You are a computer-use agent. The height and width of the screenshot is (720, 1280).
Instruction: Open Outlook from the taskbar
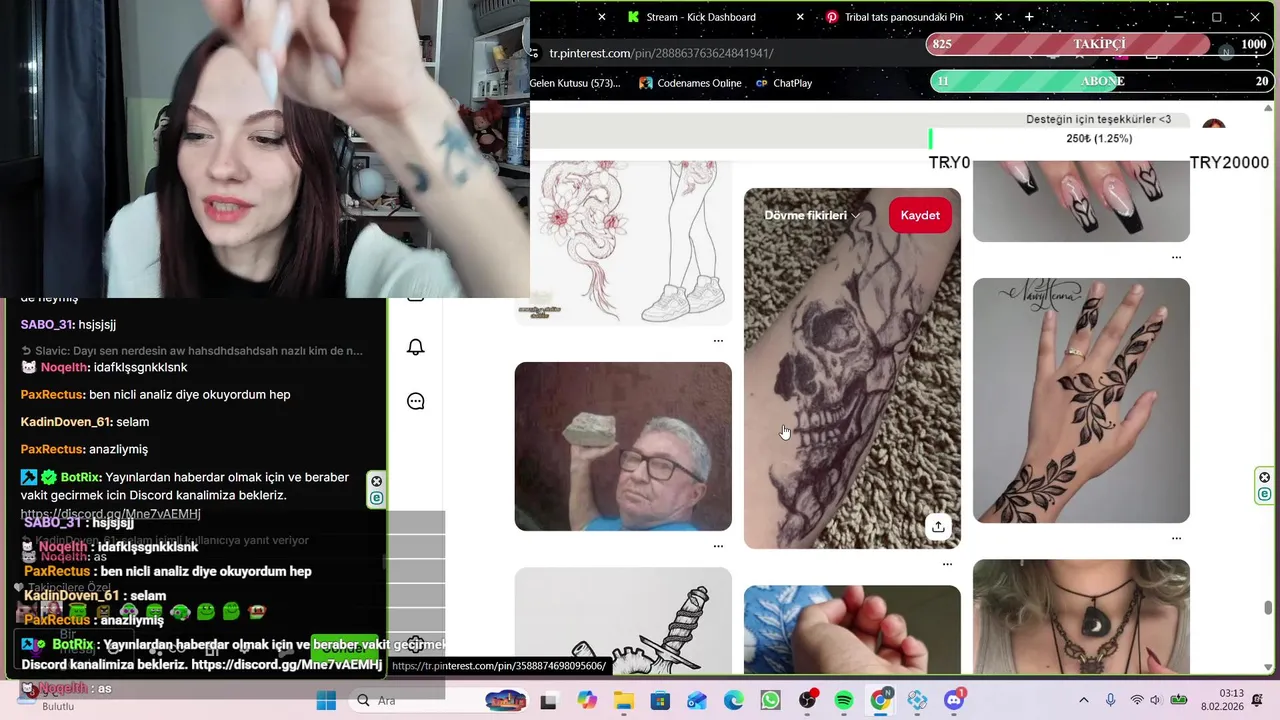click(697, 701)
